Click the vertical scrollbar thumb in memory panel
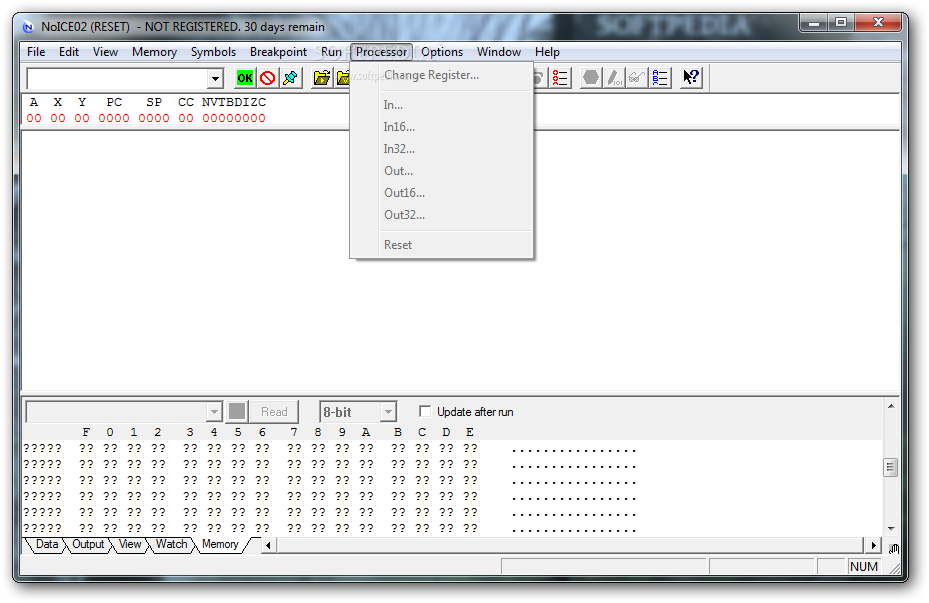This screenshot has width=929, height=603. [890, 467]
